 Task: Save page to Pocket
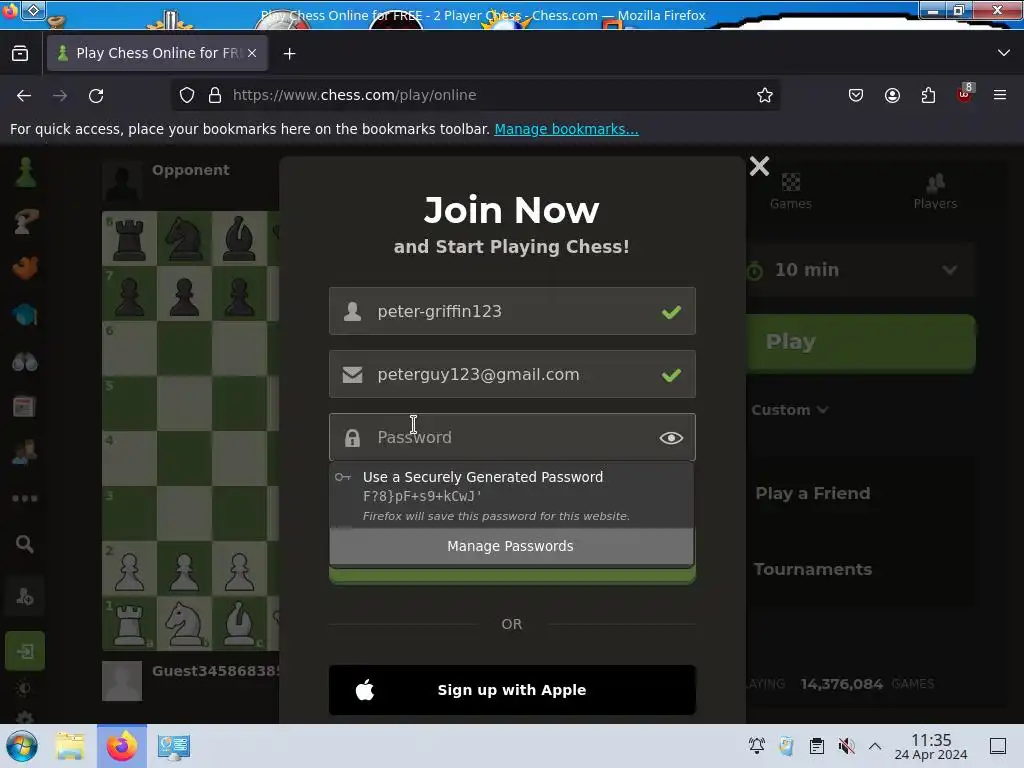pyautogui.click(x=856, y=95)
